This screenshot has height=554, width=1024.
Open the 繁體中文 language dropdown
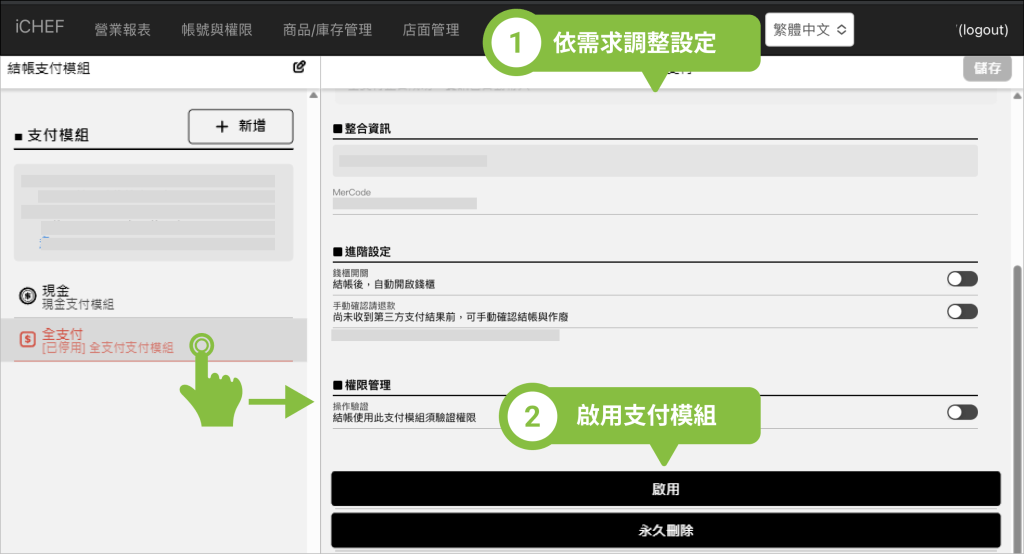click(x=809, y=29)
